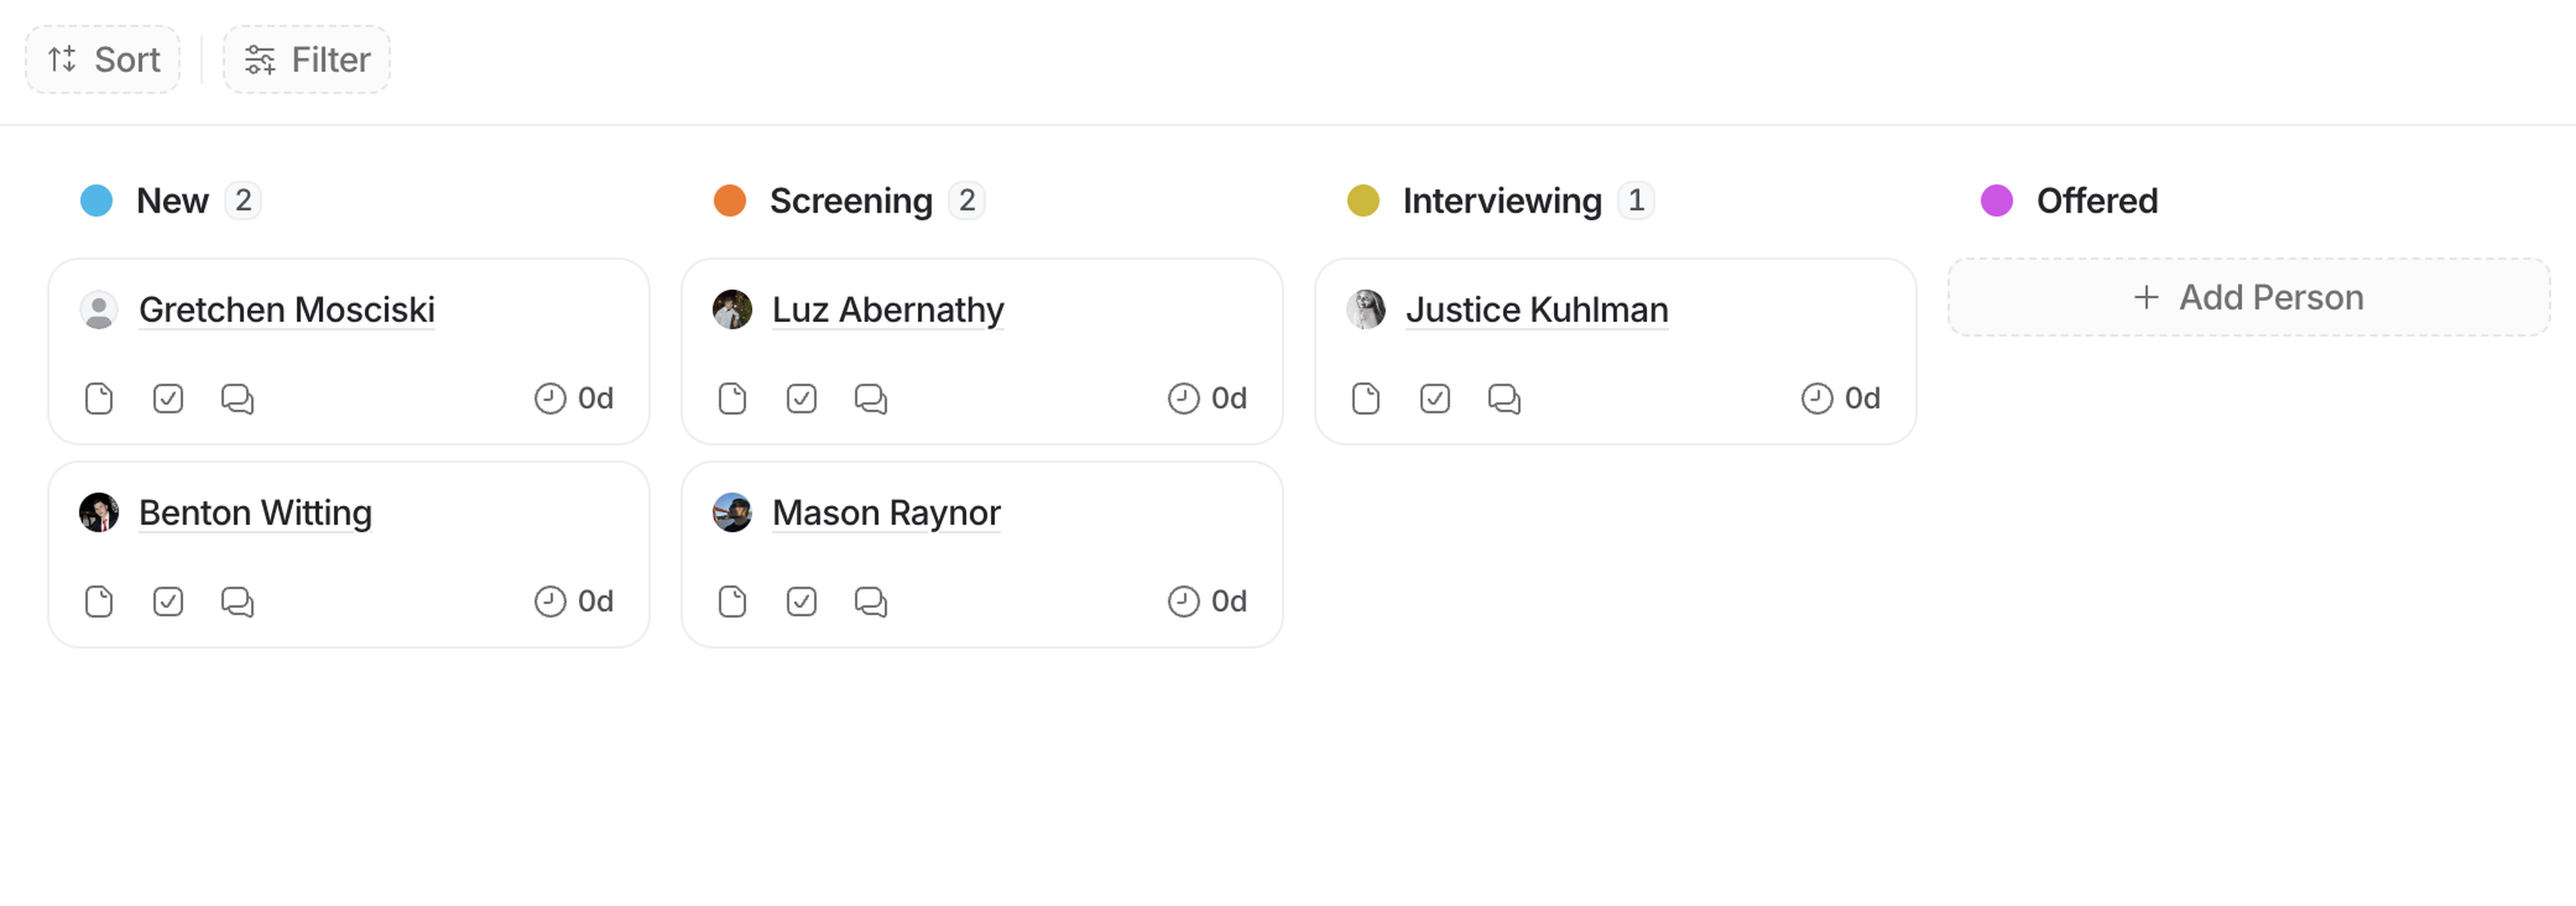Viewport: 2576px width, 906px height.
Task: Click notes icon on Justice Kuhlman card
Action: pos(1365,399)
